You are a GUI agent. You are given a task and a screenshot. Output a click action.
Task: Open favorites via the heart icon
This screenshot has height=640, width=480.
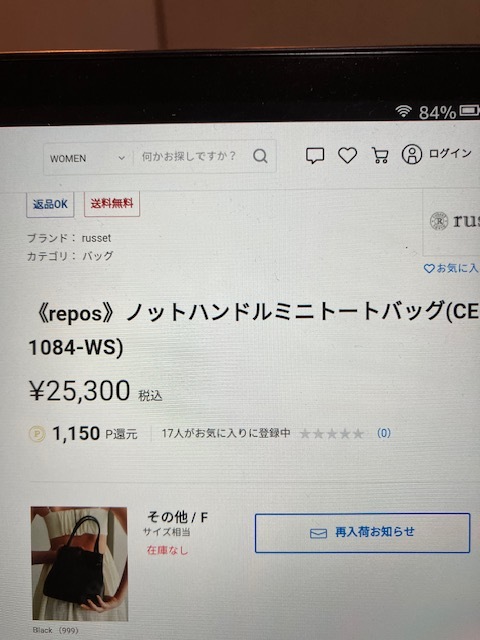(x=347, y=155)
